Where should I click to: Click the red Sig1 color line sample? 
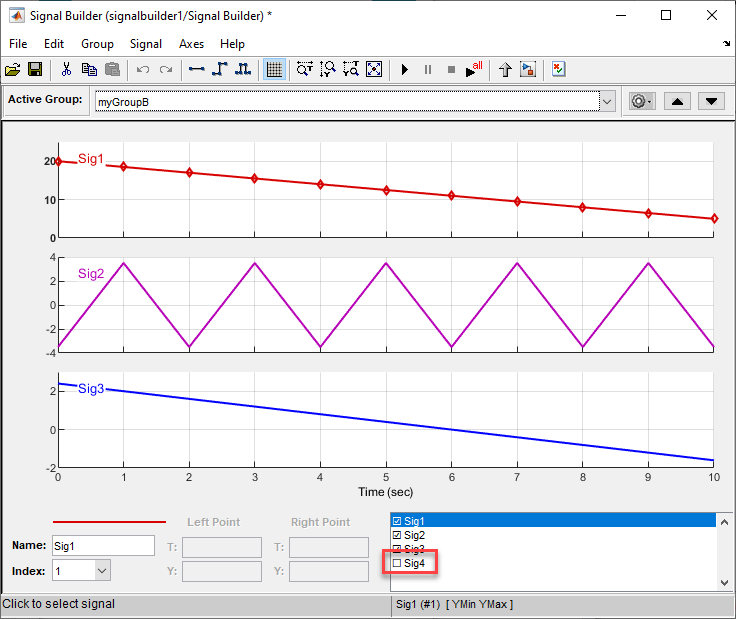109,521
